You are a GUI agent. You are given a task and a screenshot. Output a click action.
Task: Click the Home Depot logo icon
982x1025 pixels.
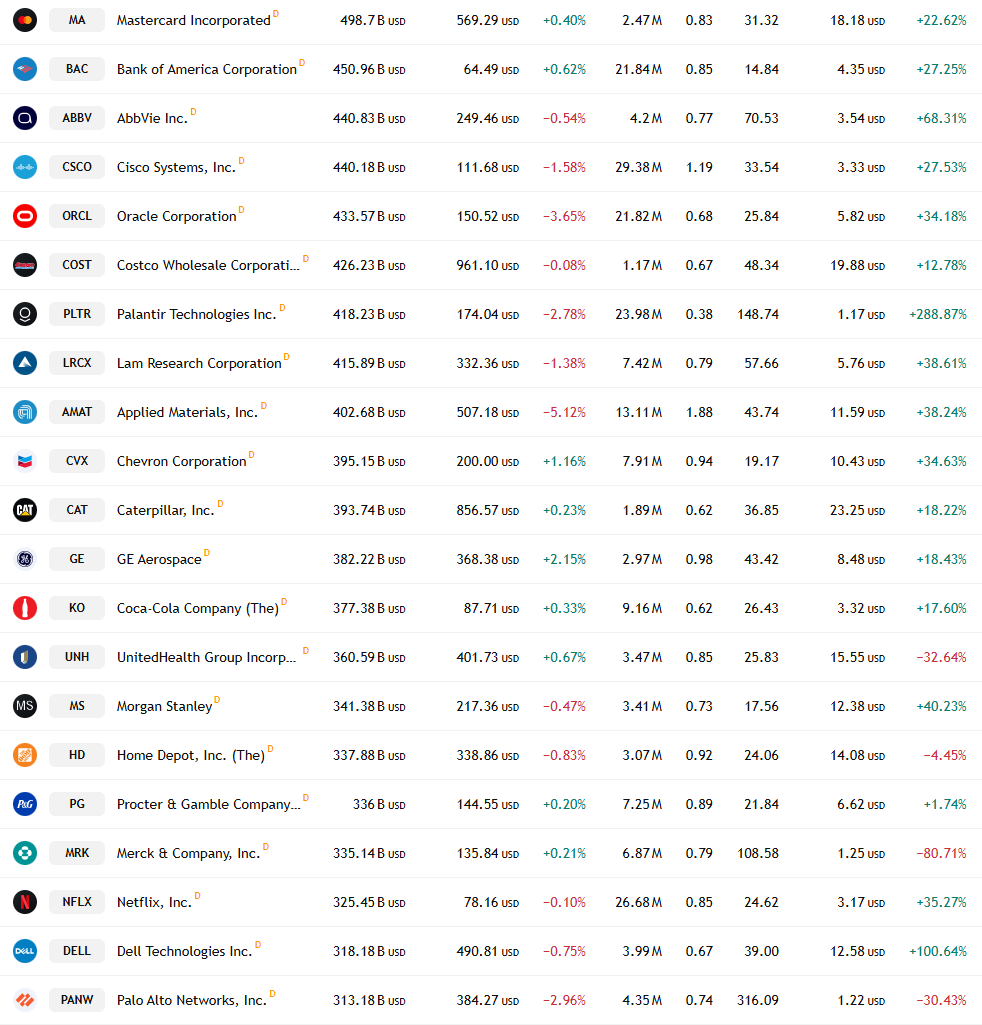[25, 756]
